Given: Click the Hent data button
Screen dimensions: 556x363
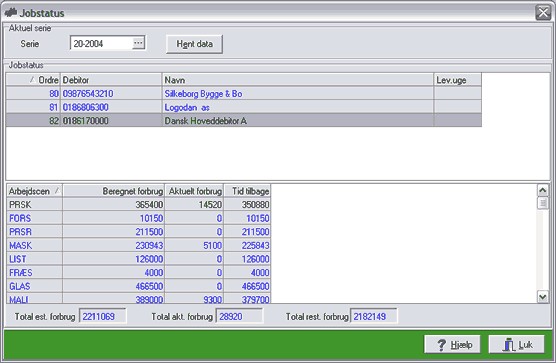Looking at the screenshot, I should click(x=194, y=44).
